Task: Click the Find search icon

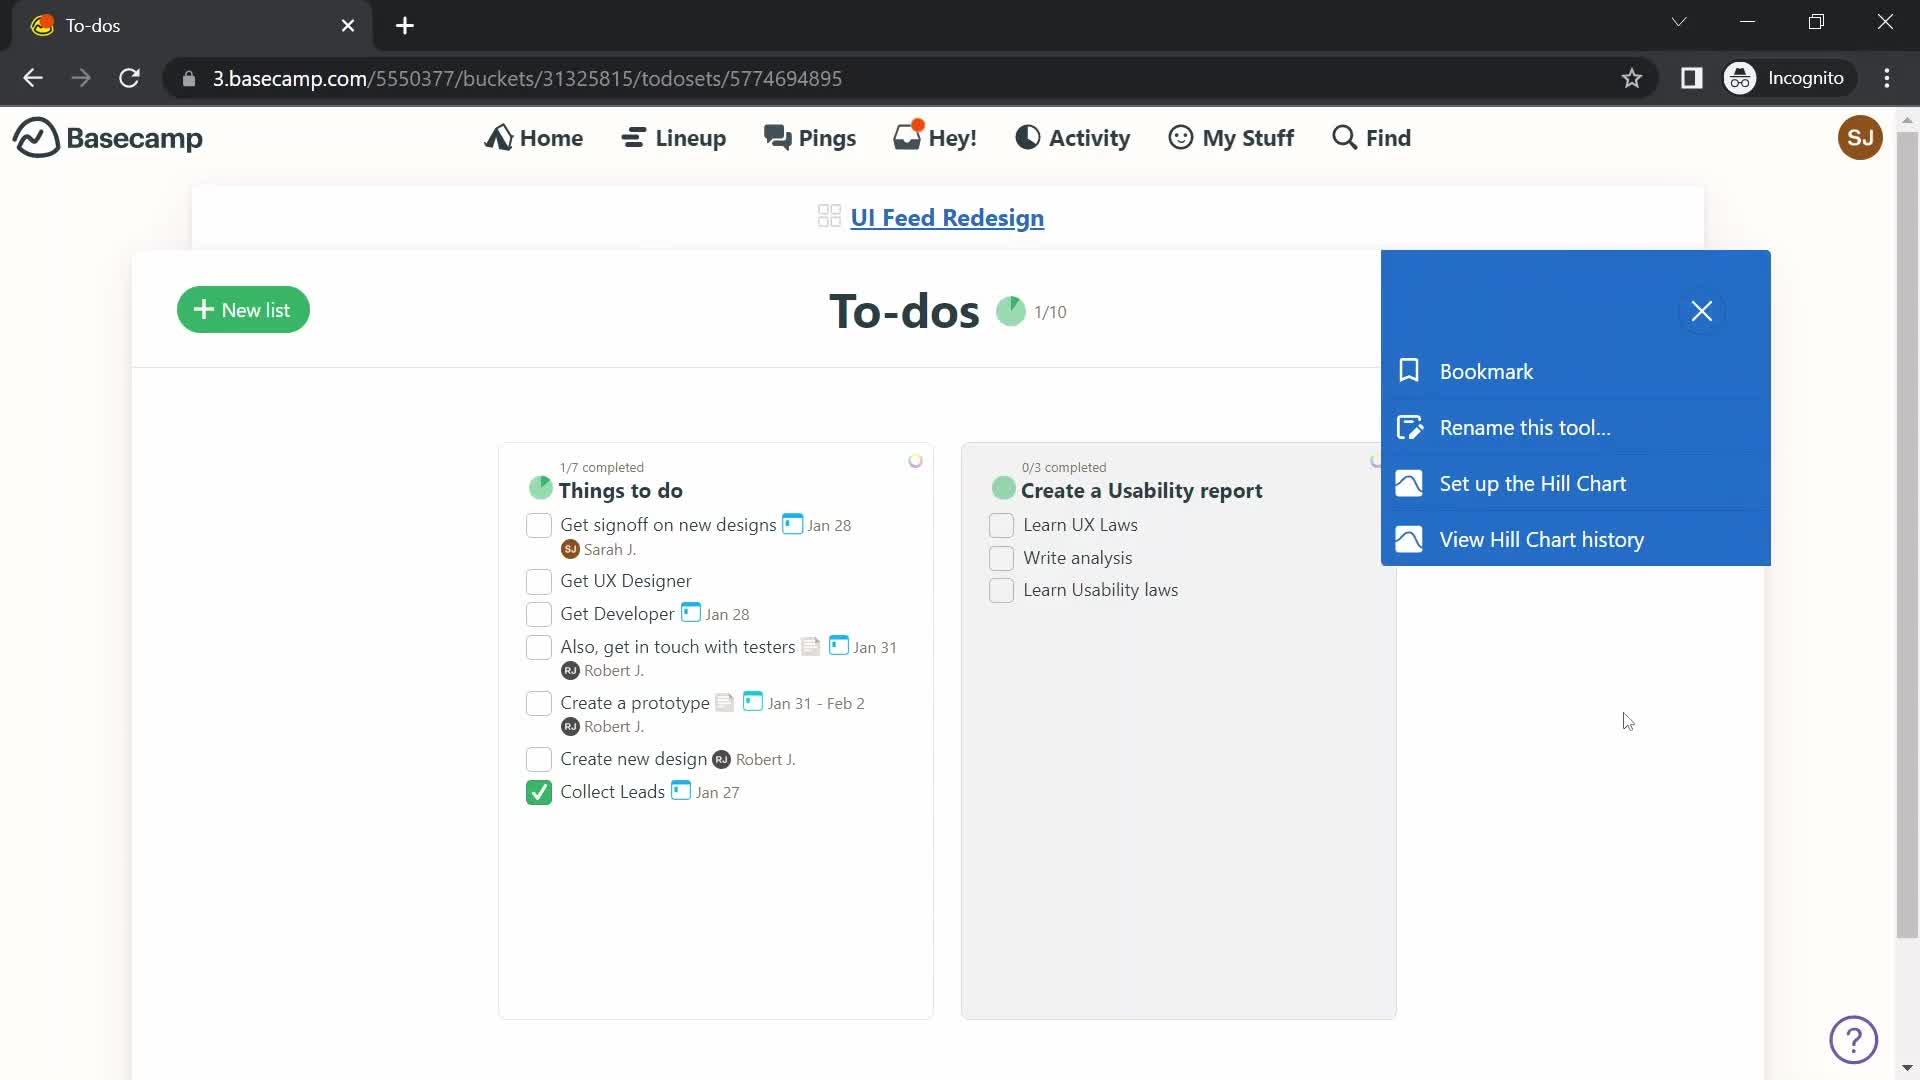Action: coord(1342,137)
